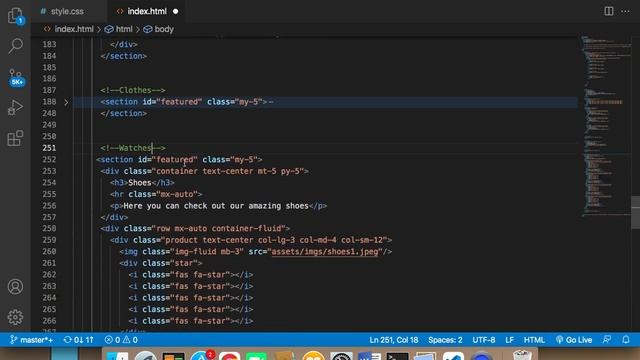Switch git branch master*+ in status bar

coord(31,340)
